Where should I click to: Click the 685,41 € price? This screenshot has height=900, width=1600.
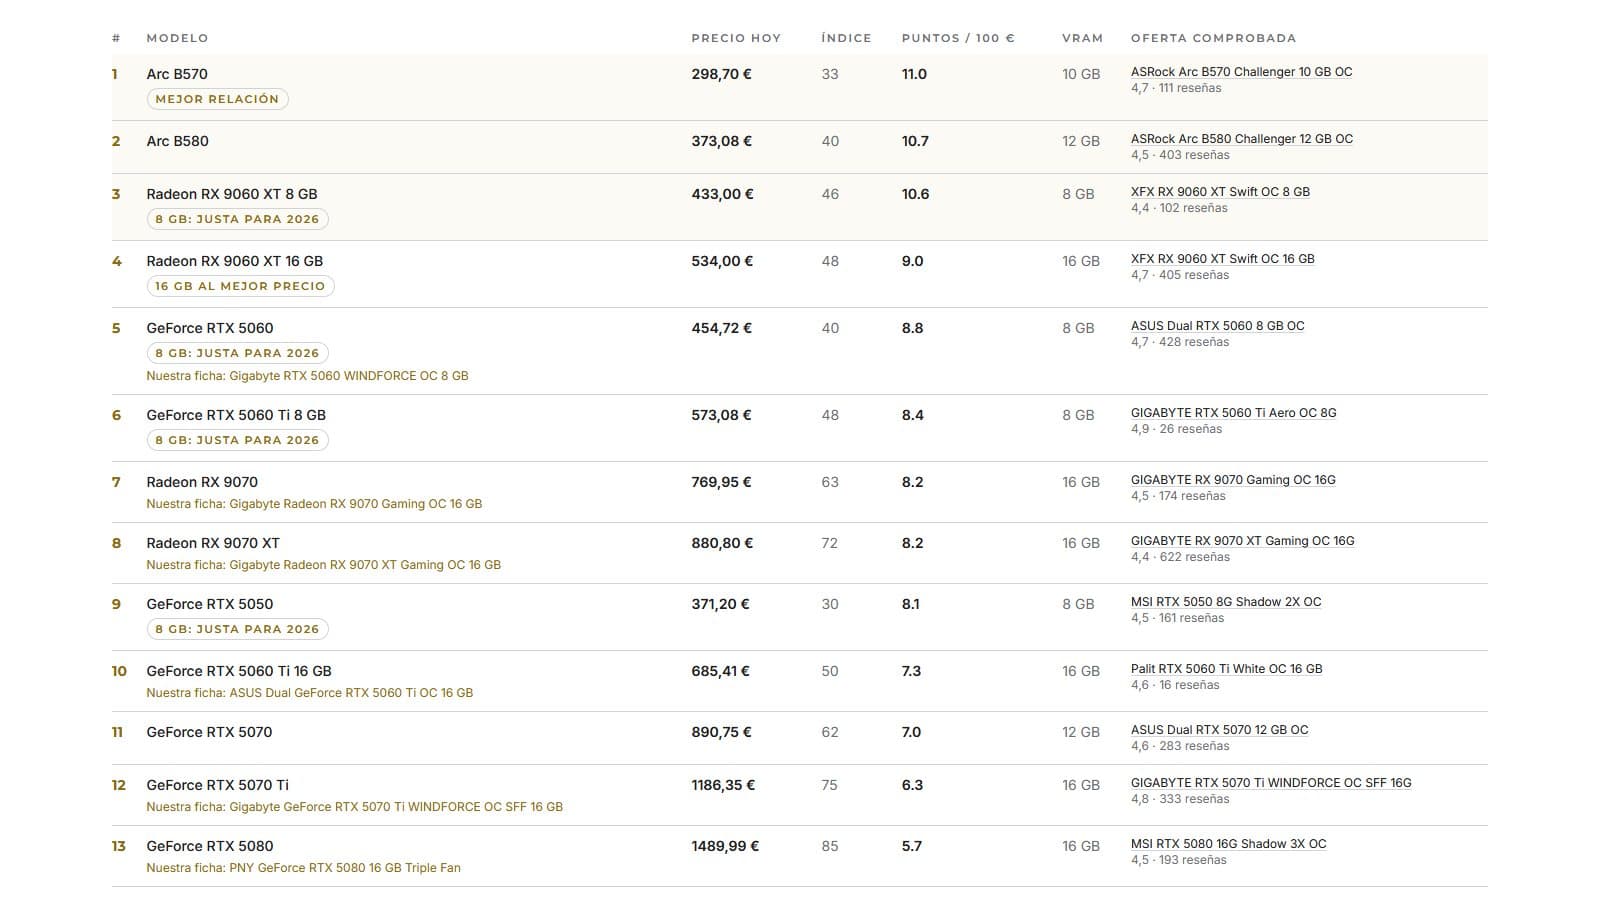pos(721,671)
